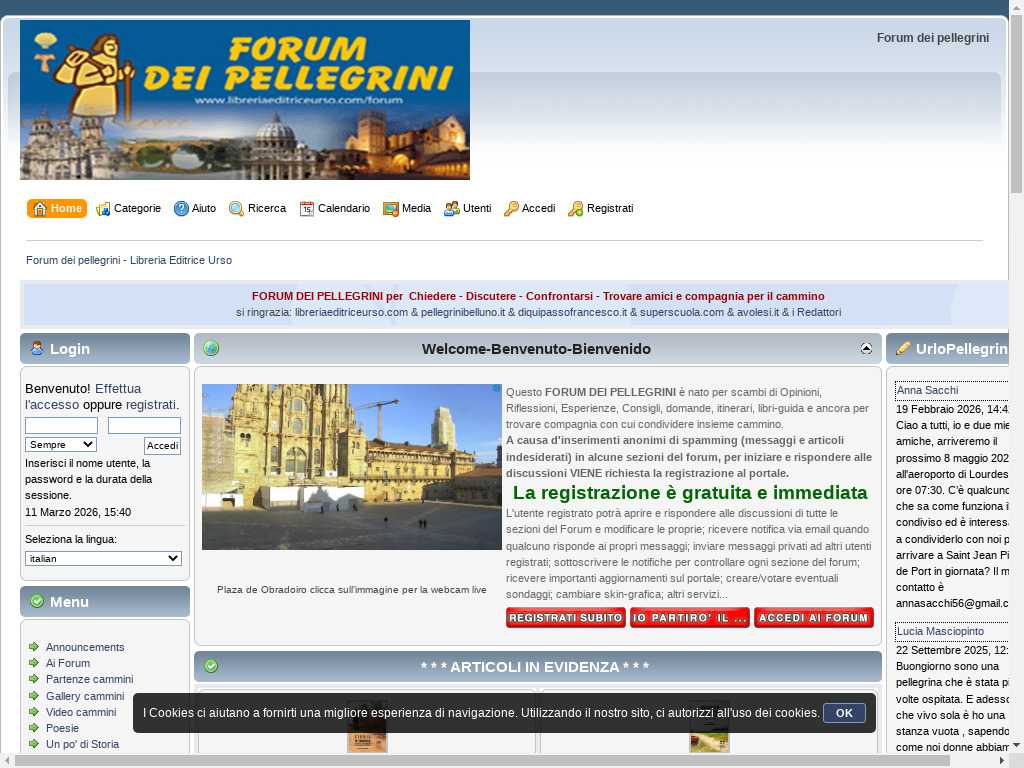Open the language selector dropdown

click(103, 558)
